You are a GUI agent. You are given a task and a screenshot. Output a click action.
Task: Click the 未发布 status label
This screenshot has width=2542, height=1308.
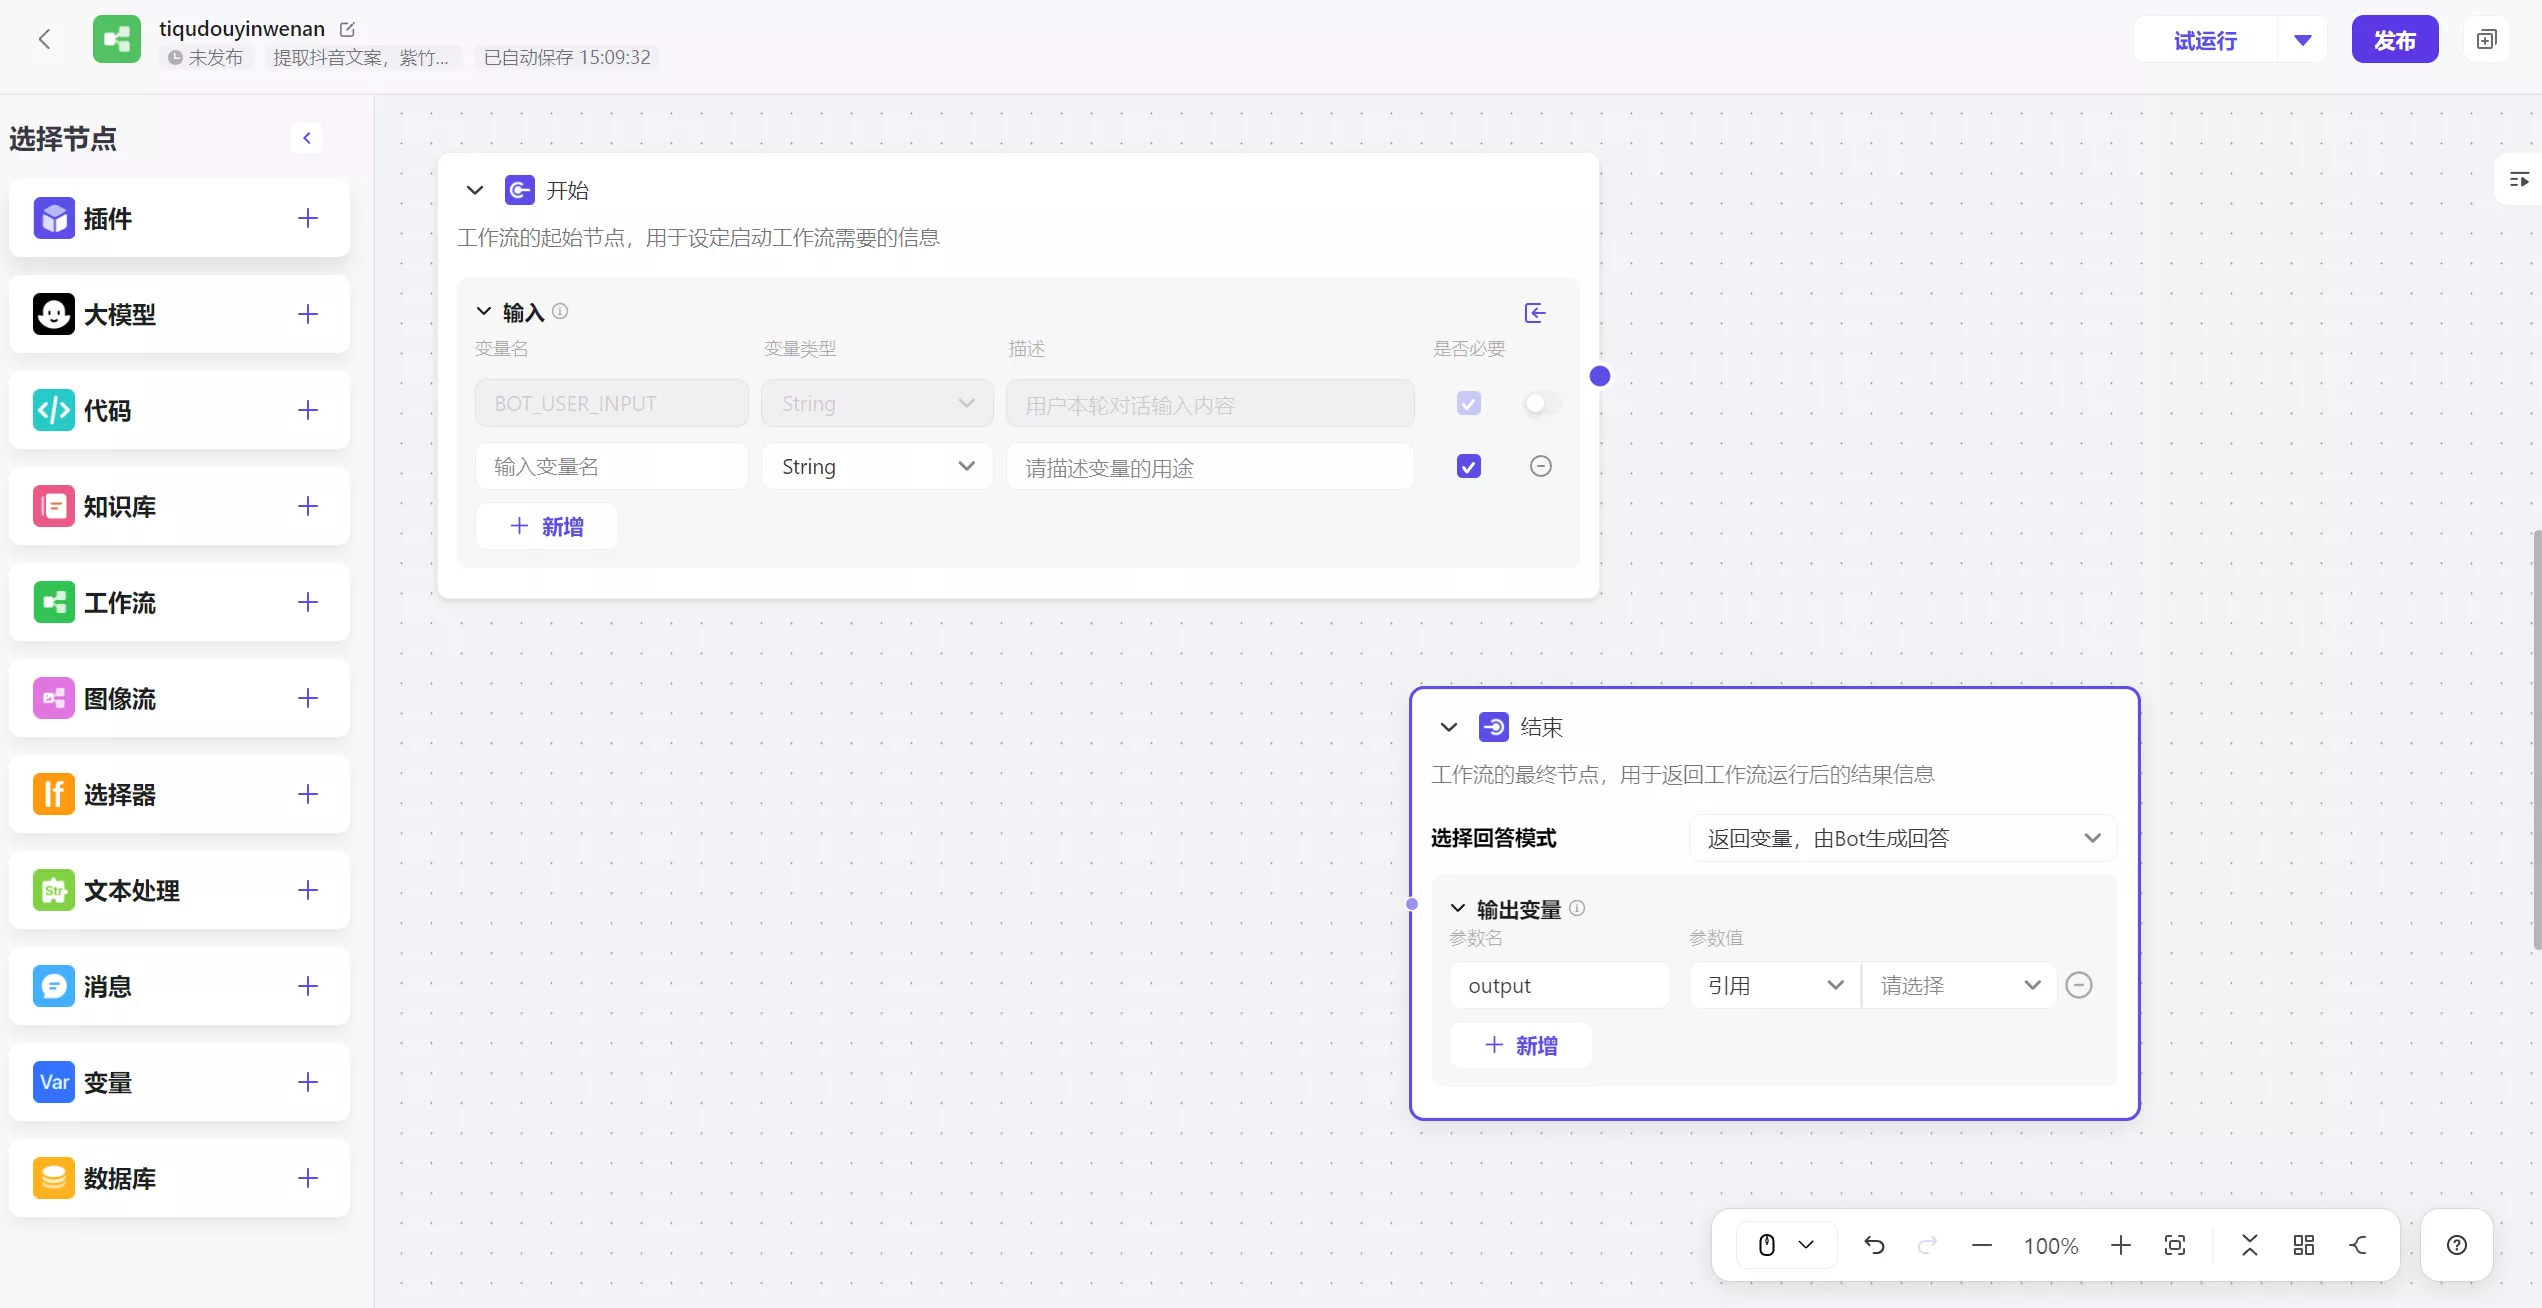click(x=205, y=57)
